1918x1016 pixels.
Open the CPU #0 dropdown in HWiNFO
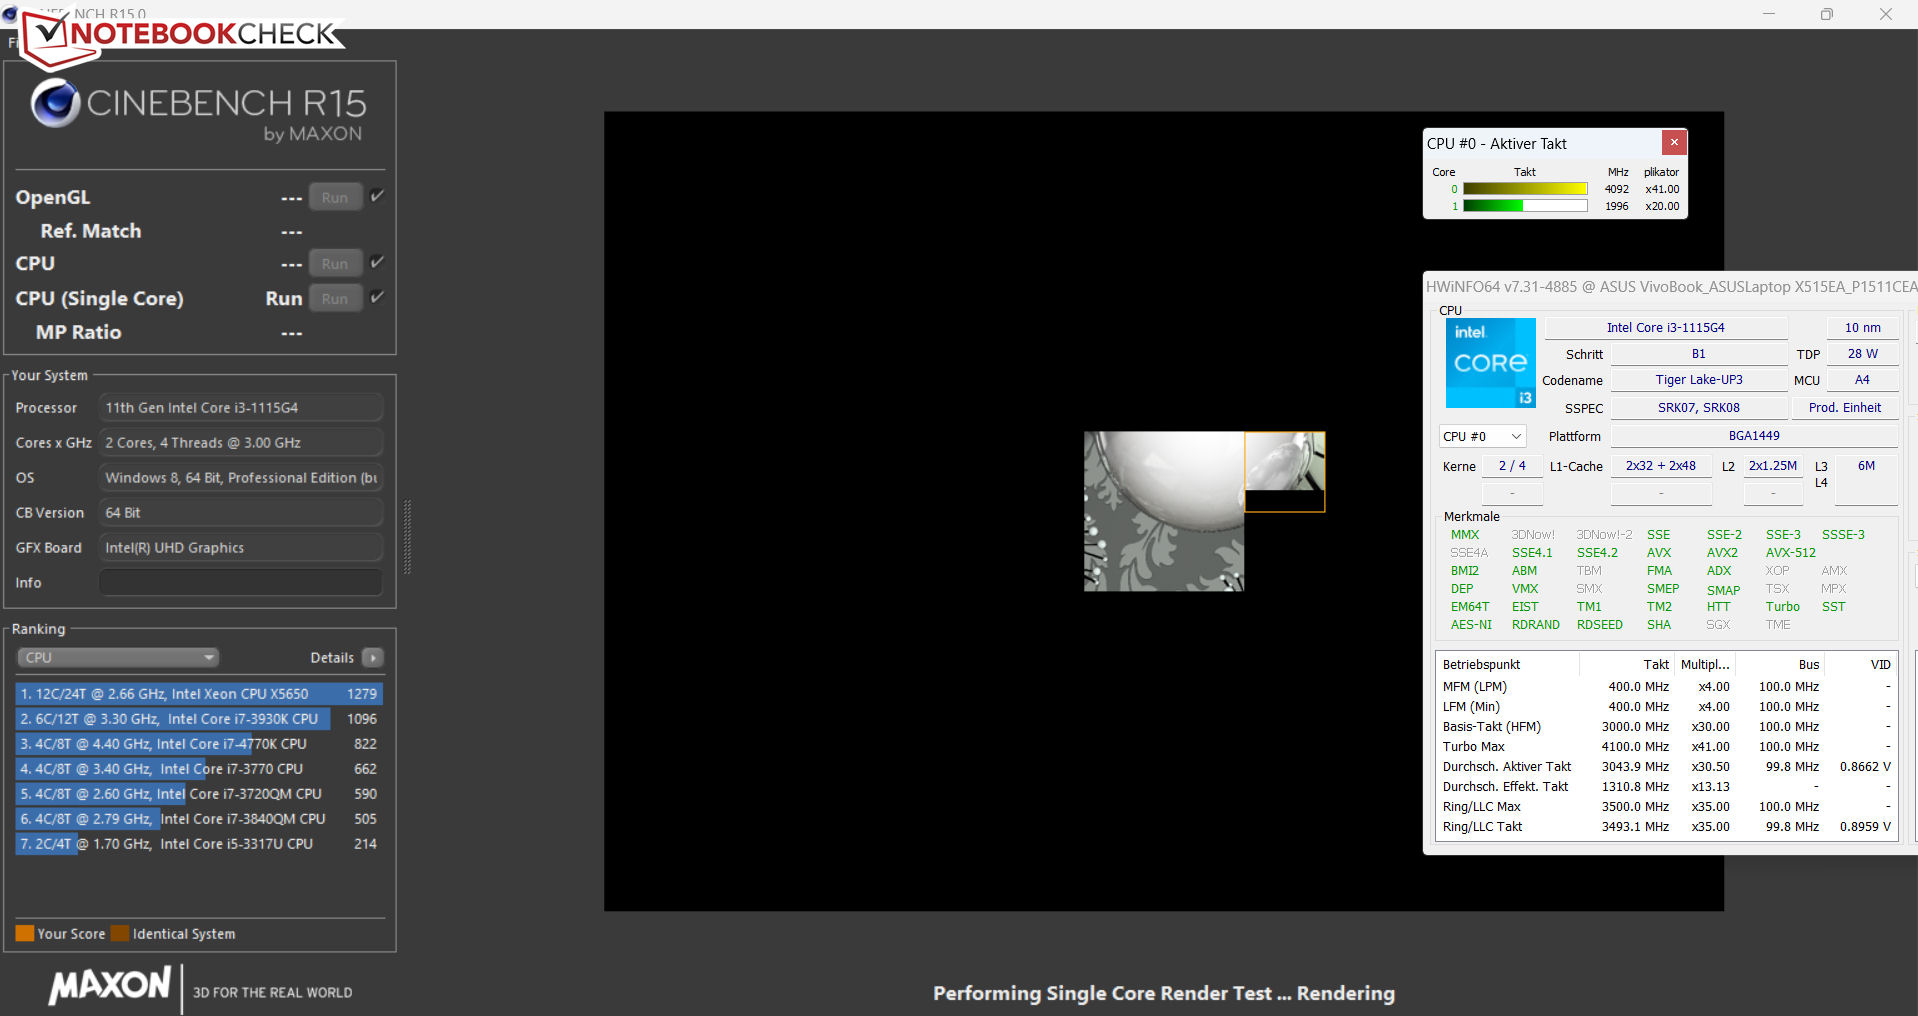1482,436
